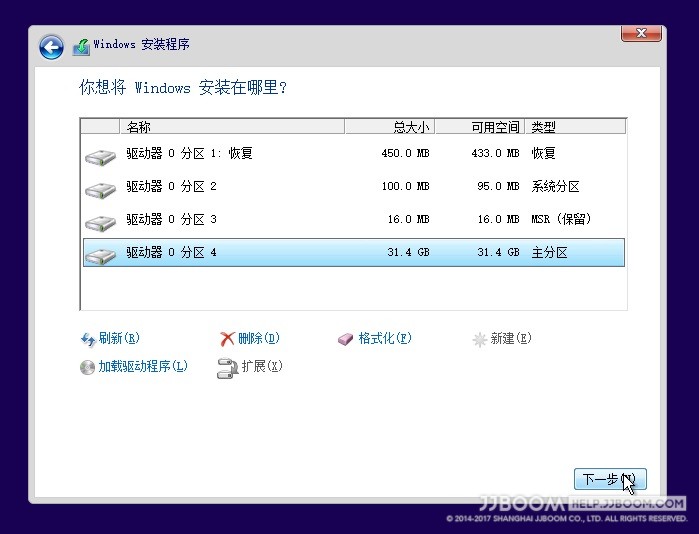The height and width of the screenshot is (534, 699).
Task: Click the pink eraser format icon
Action: (x=346, y=339)
